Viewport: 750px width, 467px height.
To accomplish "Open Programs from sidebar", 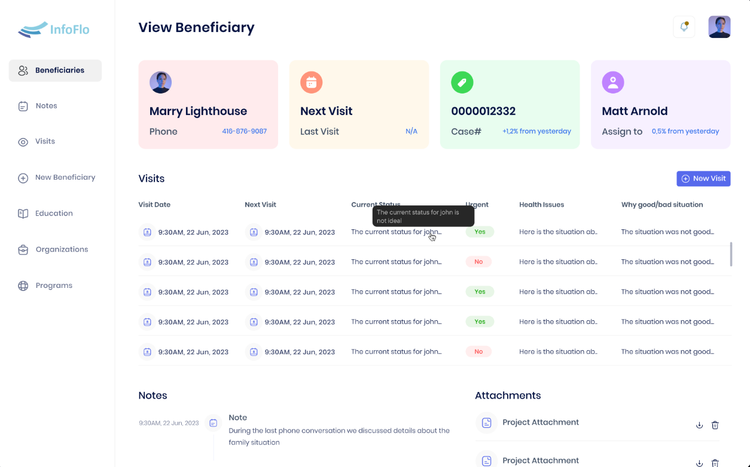I will (53, 286).
